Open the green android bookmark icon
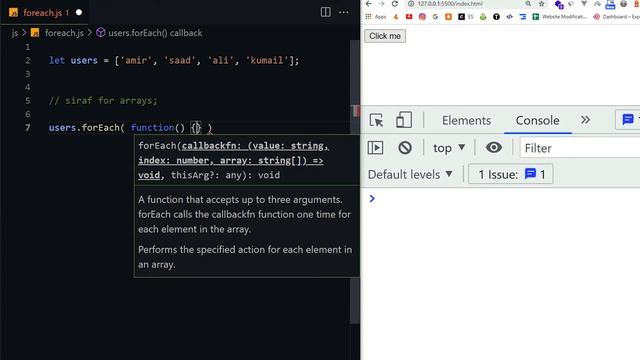 tap(483, 17)
